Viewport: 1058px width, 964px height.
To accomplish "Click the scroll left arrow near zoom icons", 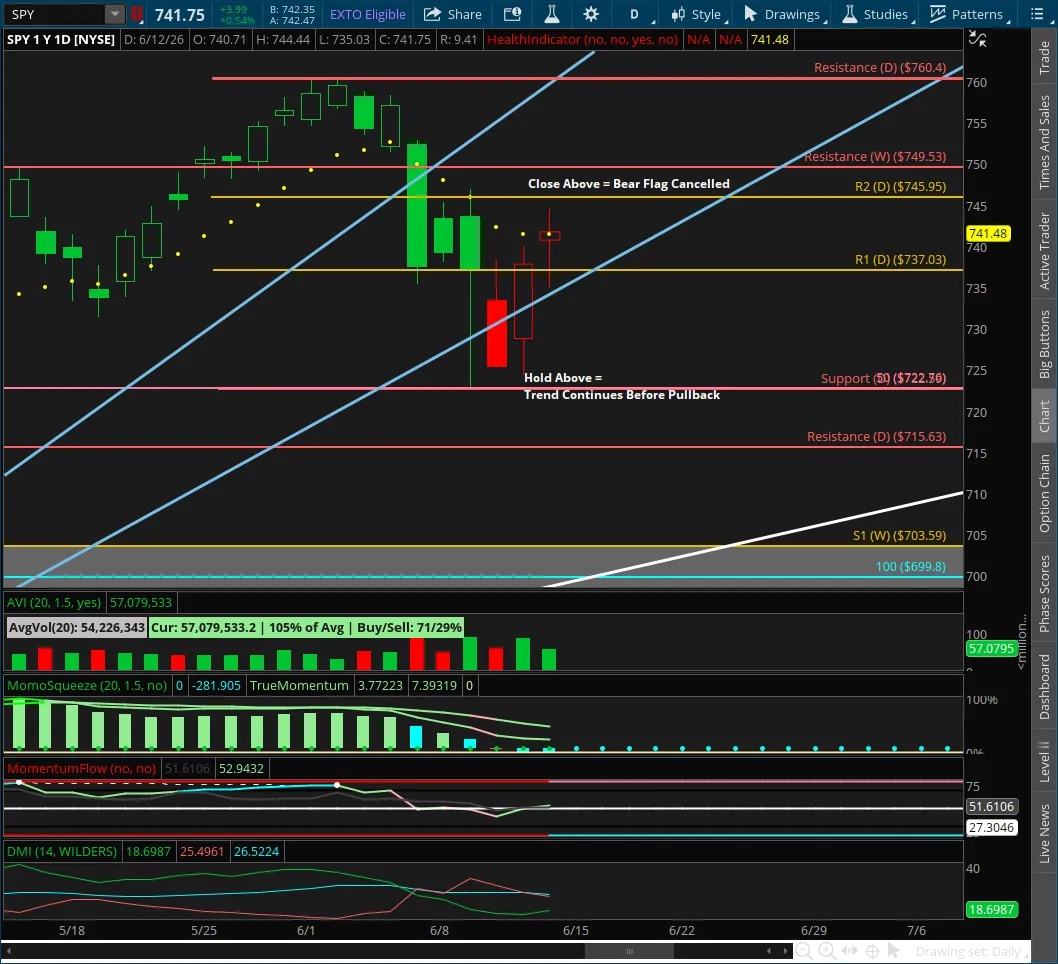I will click(769, 951).
